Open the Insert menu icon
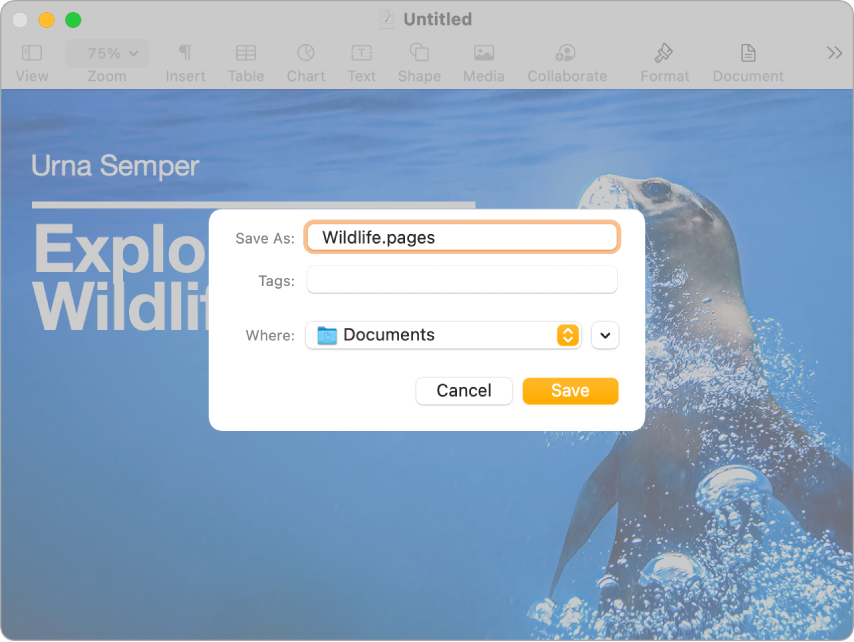The height and width of the screenshot is (642, 854). click(x=184, y=53)
